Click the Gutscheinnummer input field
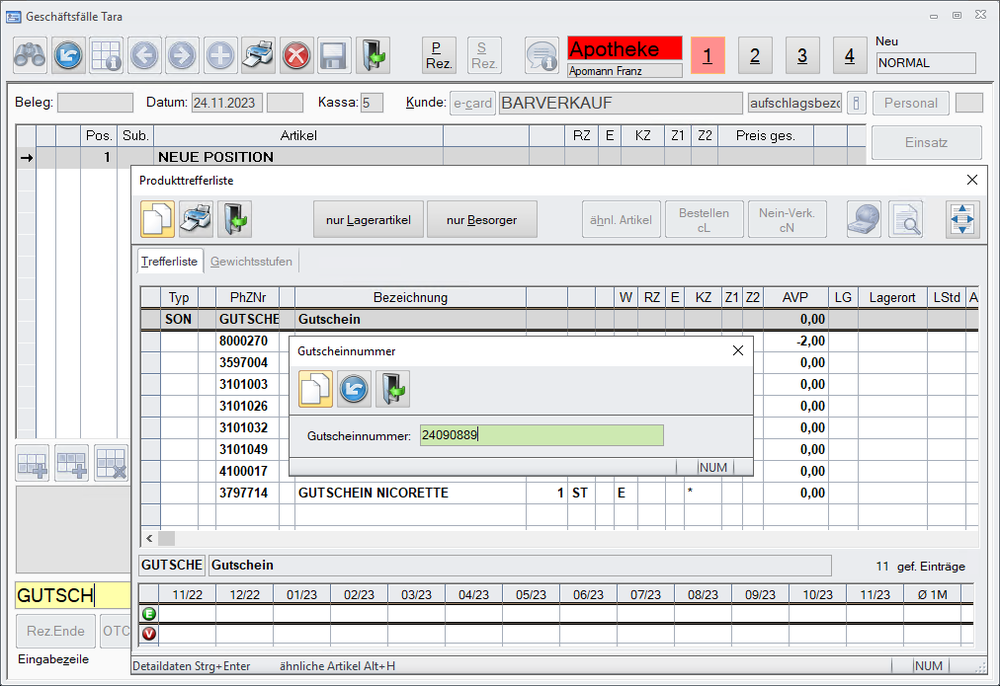Screen dimensions: 1000x686 pos(540,436)
